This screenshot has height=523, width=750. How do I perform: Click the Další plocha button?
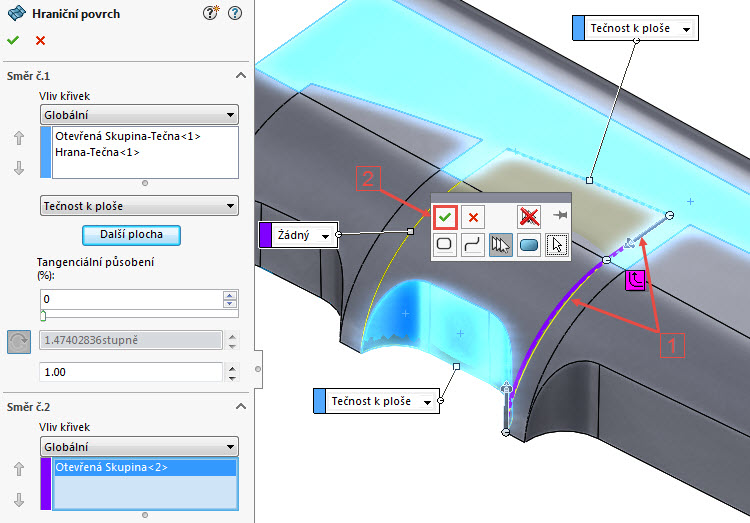click(132, 234)
